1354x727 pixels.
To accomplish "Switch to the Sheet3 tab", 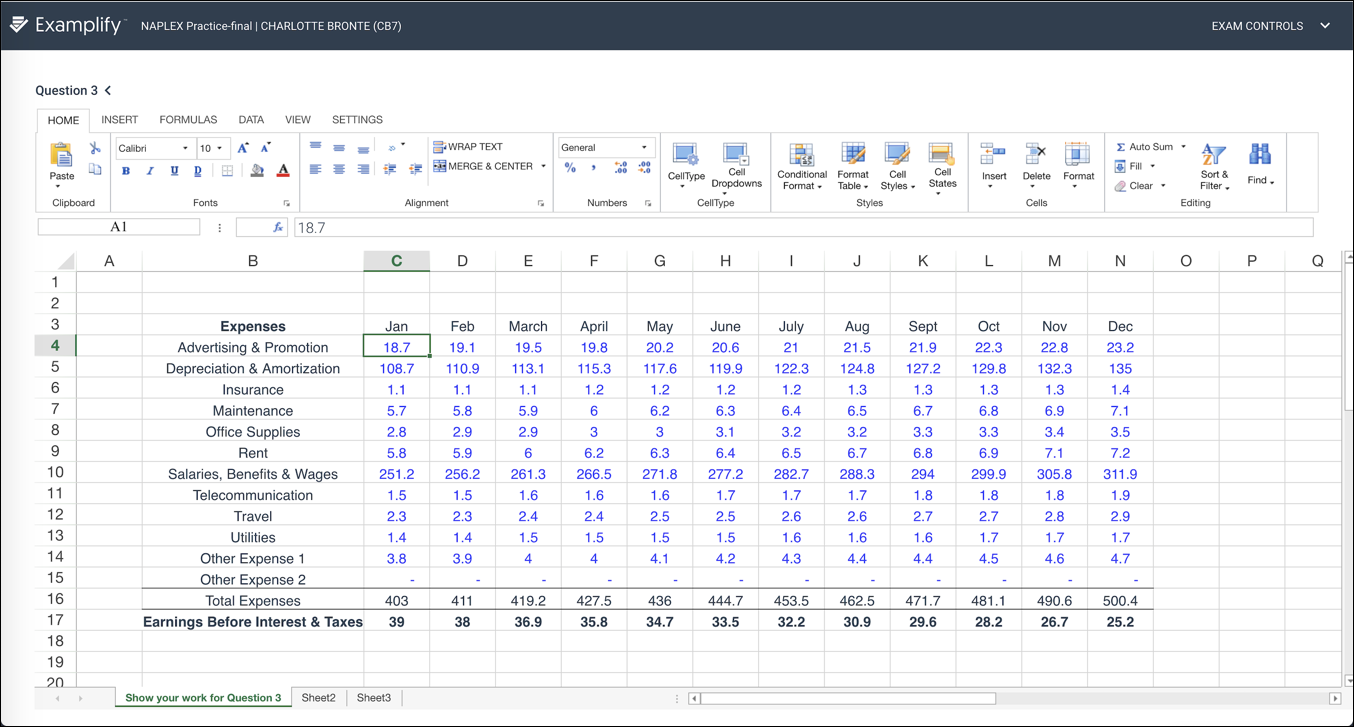I will (374, 698).
